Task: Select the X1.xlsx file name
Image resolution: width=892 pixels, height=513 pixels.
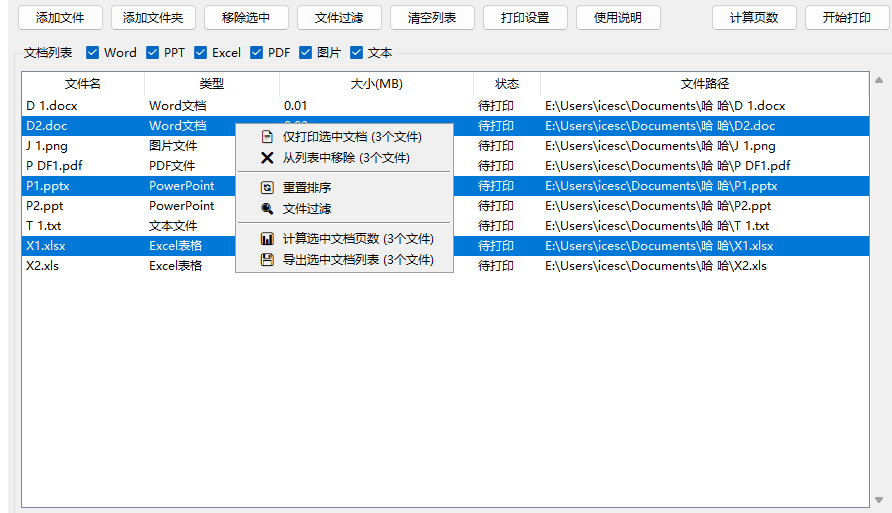Action: (x=46, y=246)
